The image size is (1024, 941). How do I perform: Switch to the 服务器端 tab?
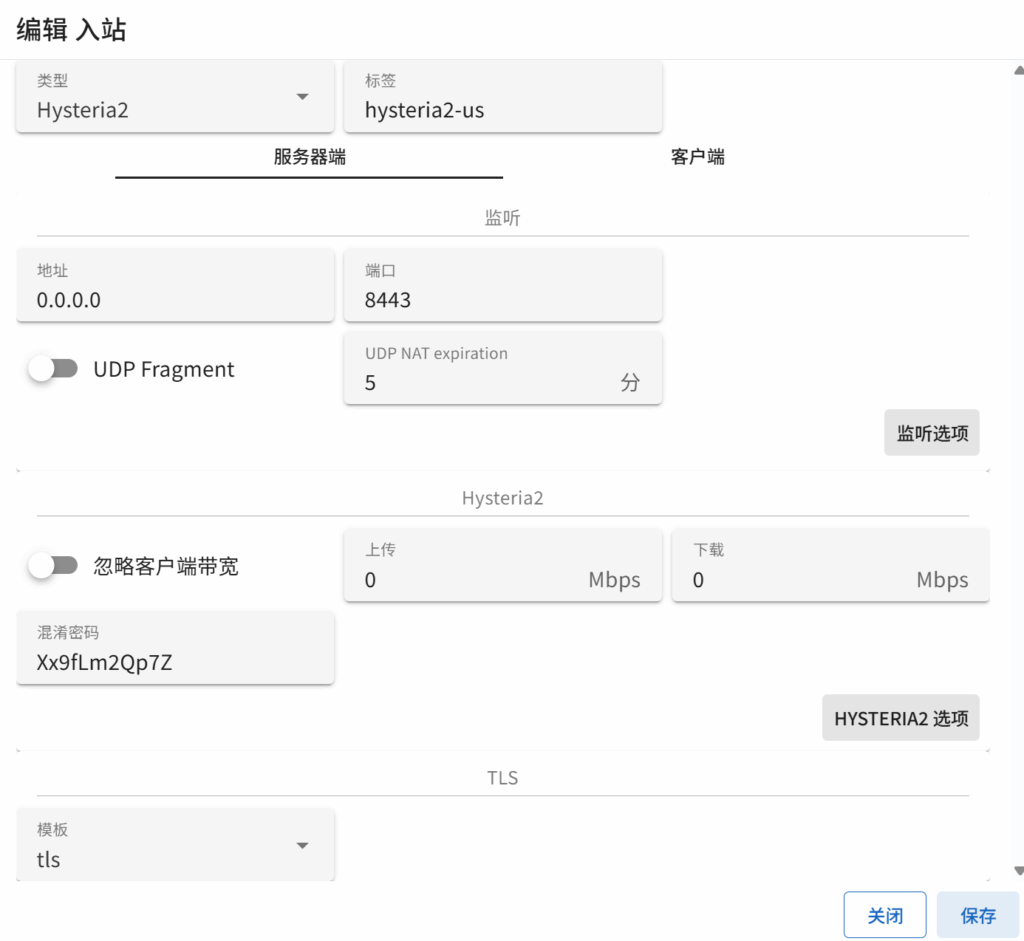309,157
